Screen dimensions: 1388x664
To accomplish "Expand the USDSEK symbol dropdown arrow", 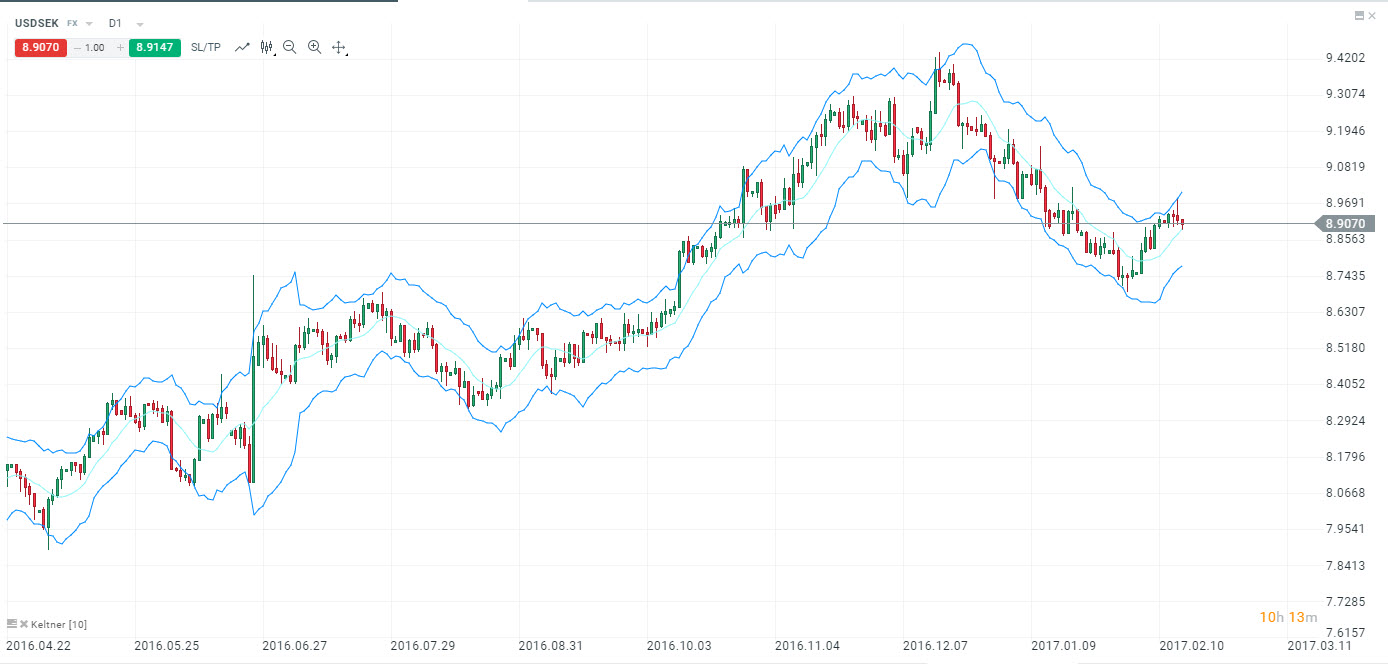I will pos(90,23).
